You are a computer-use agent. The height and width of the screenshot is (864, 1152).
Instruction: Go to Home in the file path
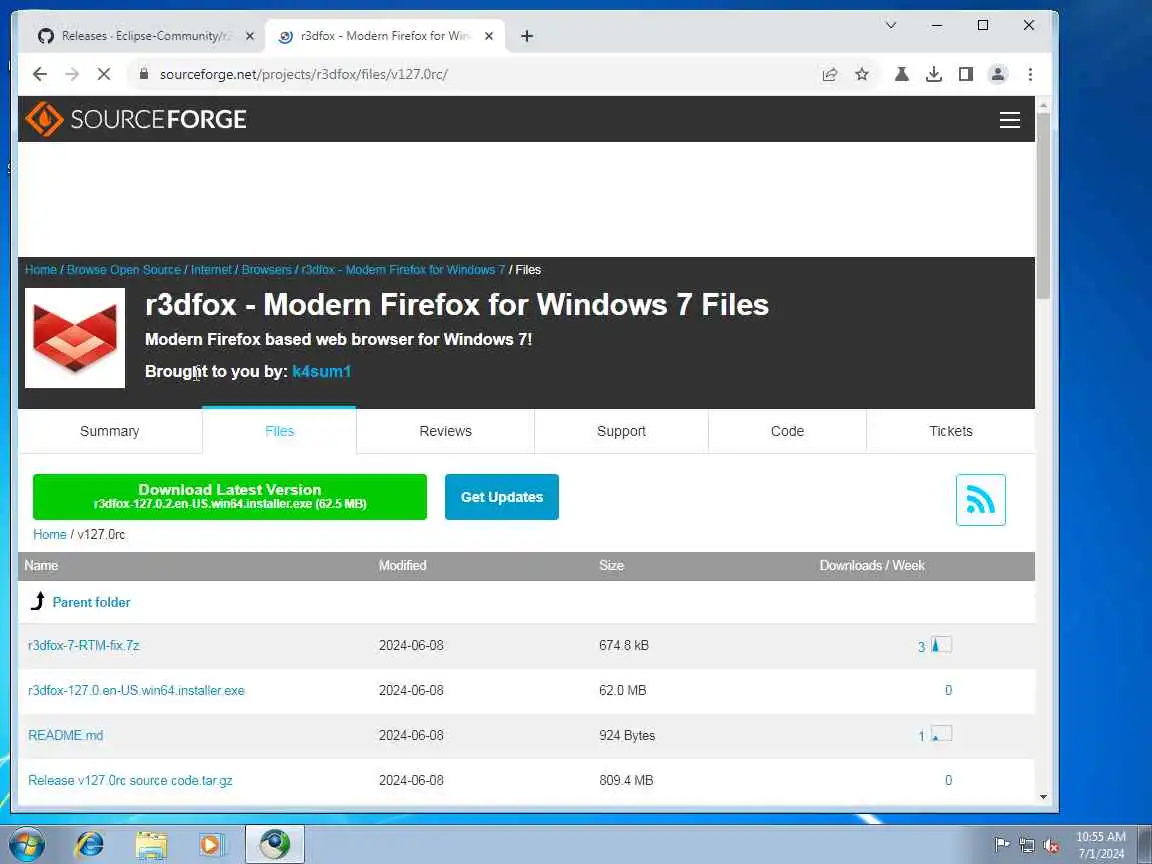pyautogui.click(x=49, y=534)
